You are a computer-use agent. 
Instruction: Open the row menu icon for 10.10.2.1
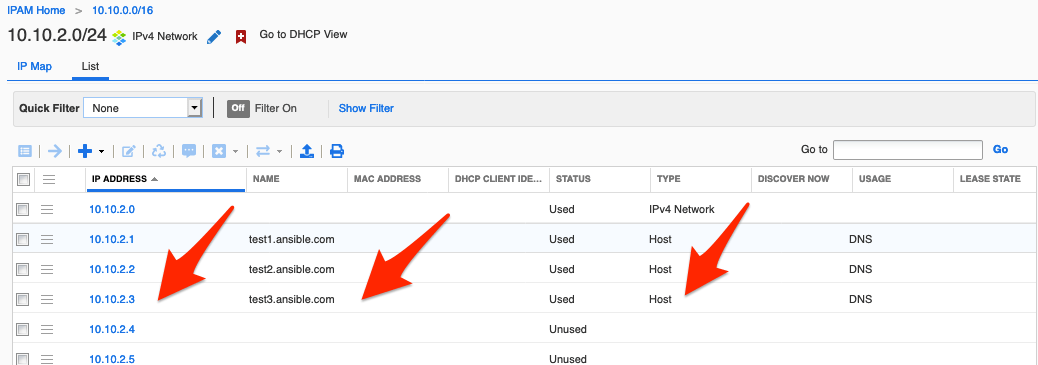(47, 239)
